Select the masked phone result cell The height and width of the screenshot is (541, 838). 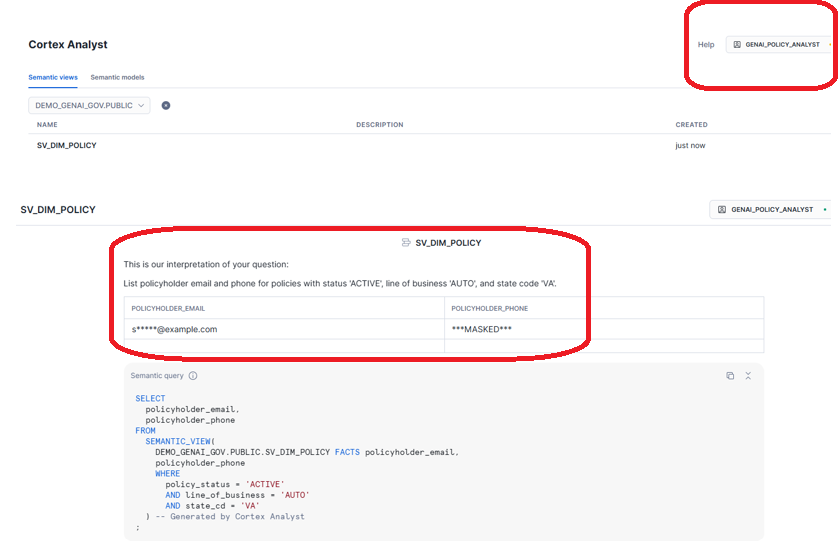(x=482, y=329)
